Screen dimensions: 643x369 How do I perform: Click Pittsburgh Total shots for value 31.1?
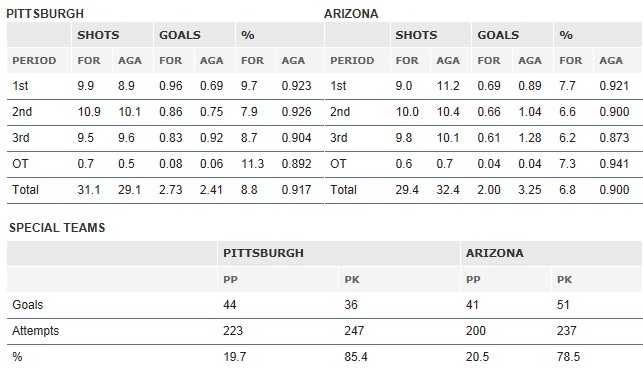[89, 190]
